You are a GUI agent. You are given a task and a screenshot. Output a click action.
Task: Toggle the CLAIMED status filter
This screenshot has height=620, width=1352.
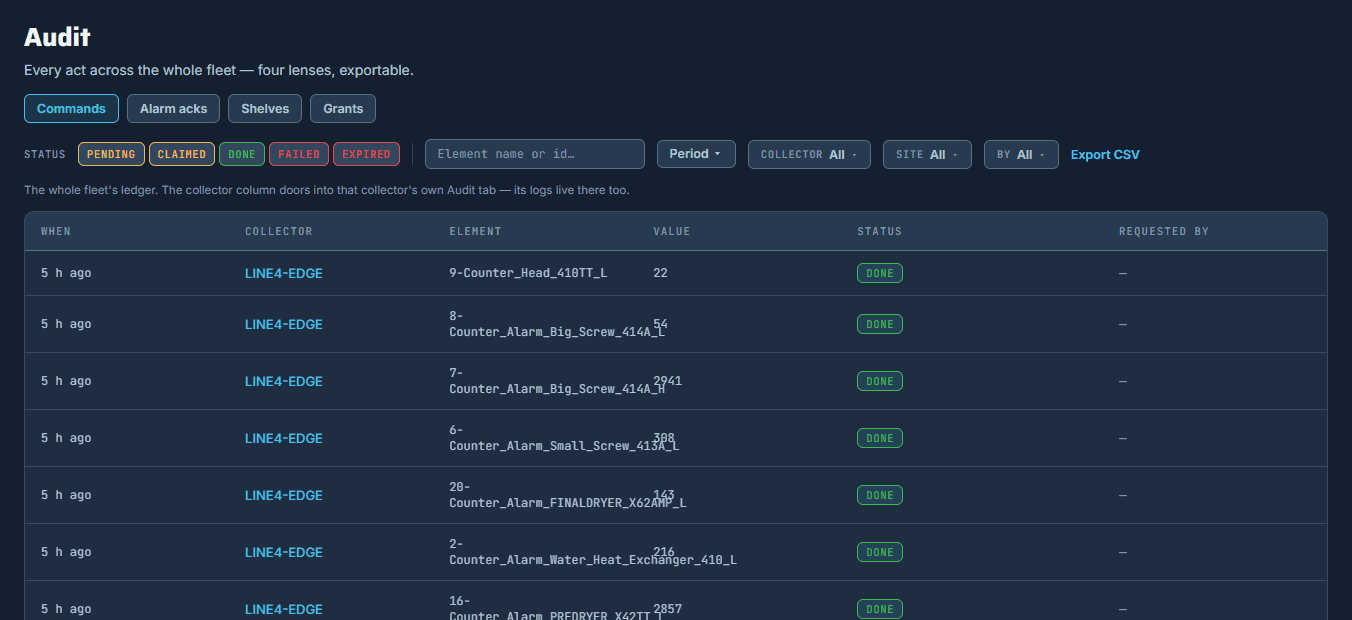click(182, 154)
